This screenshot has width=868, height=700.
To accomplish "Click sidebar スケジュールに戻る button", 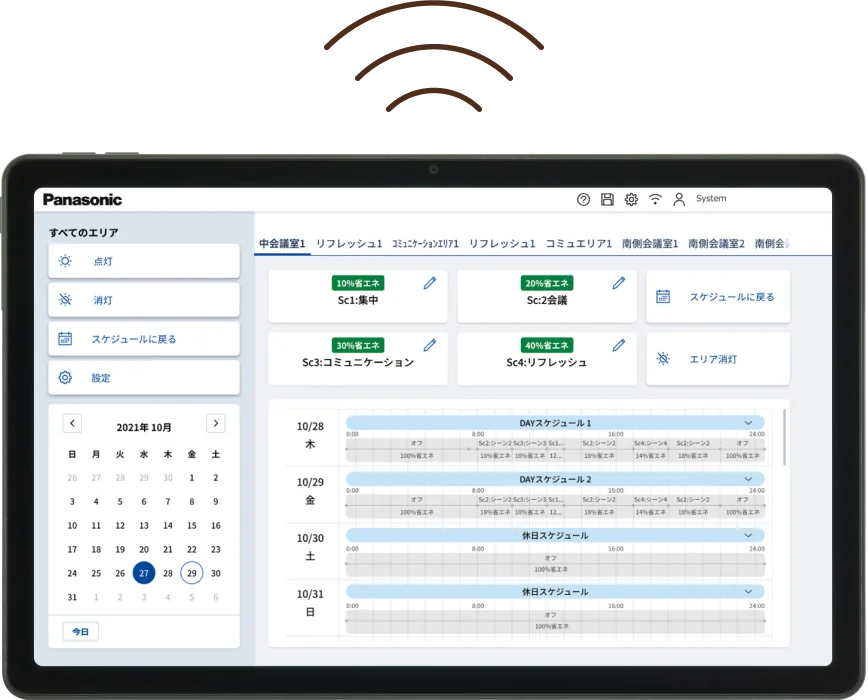I will [x=144, y=339].
